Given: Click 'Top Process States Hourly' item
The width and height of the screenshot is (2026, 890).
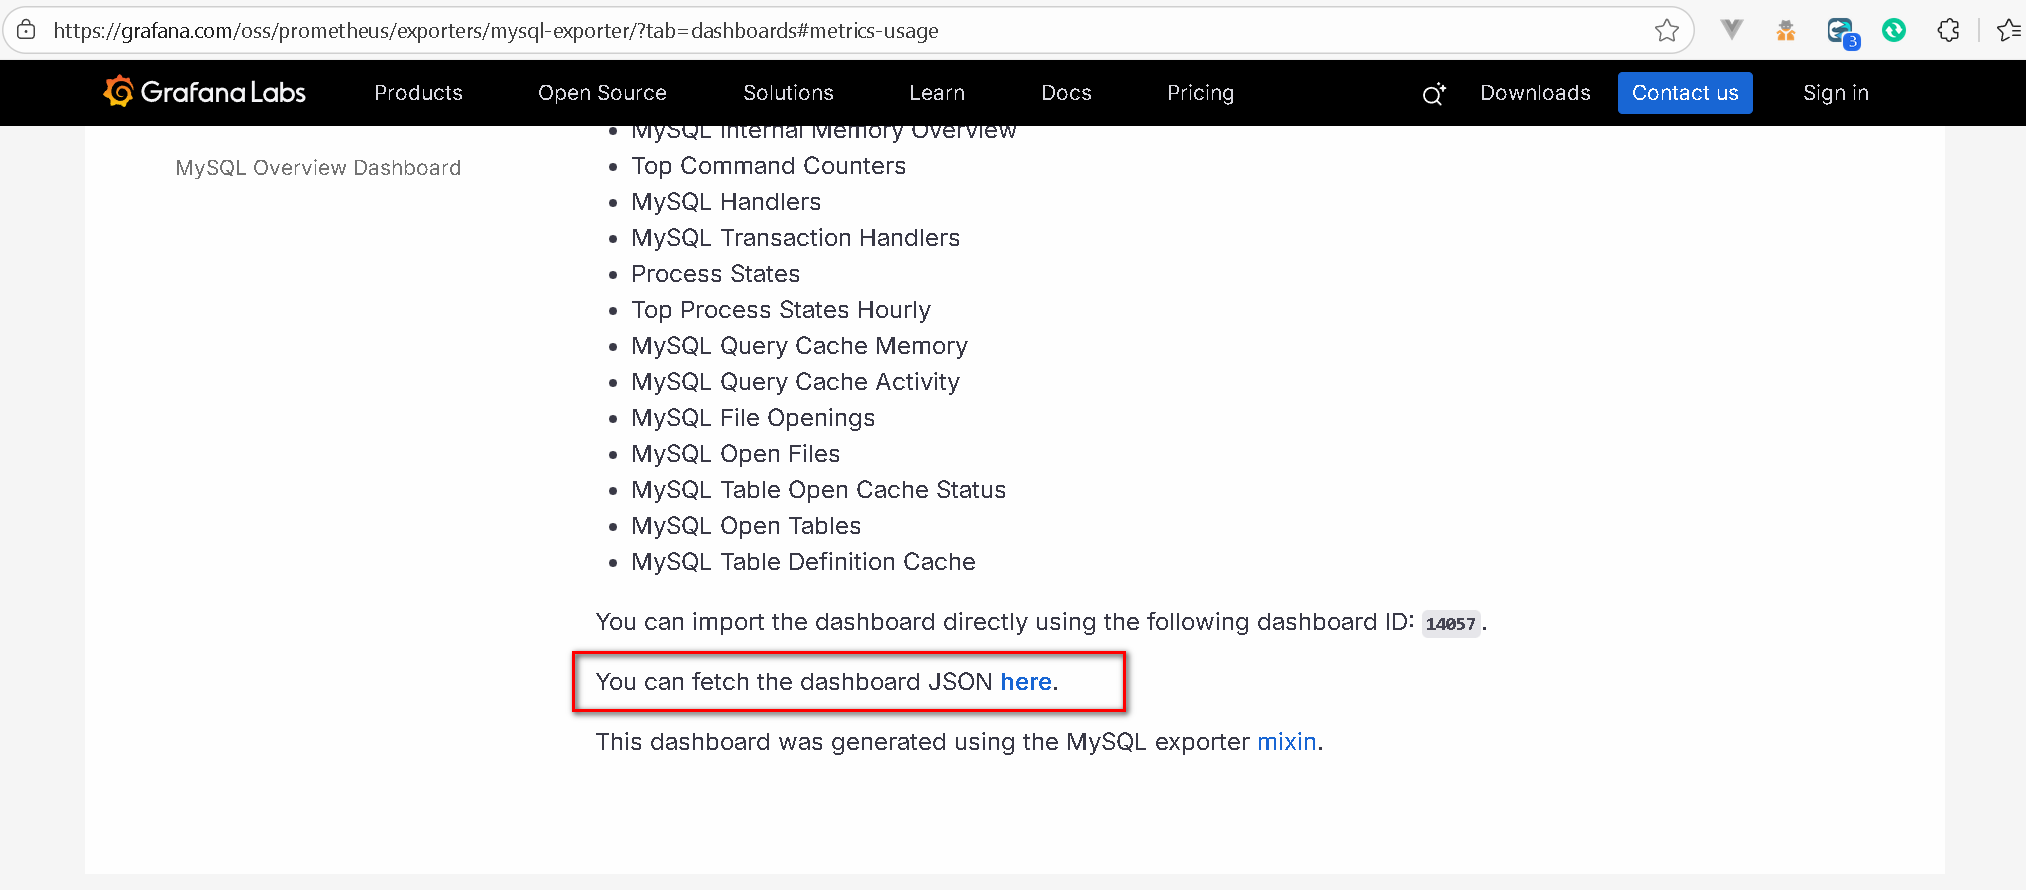Looking at the screenshot, I should click(x=780, y=310).
